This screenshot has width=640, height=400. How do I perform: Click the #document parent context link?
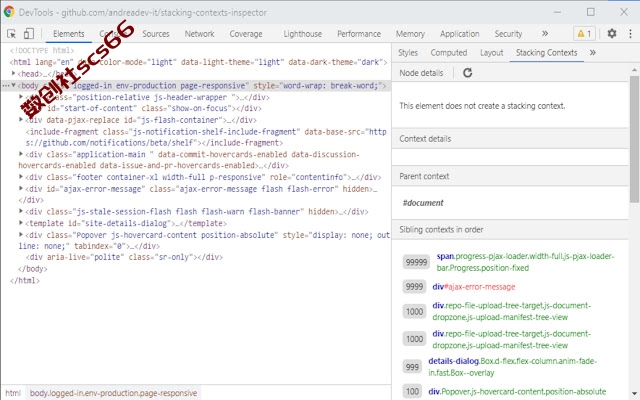point(423,203)
